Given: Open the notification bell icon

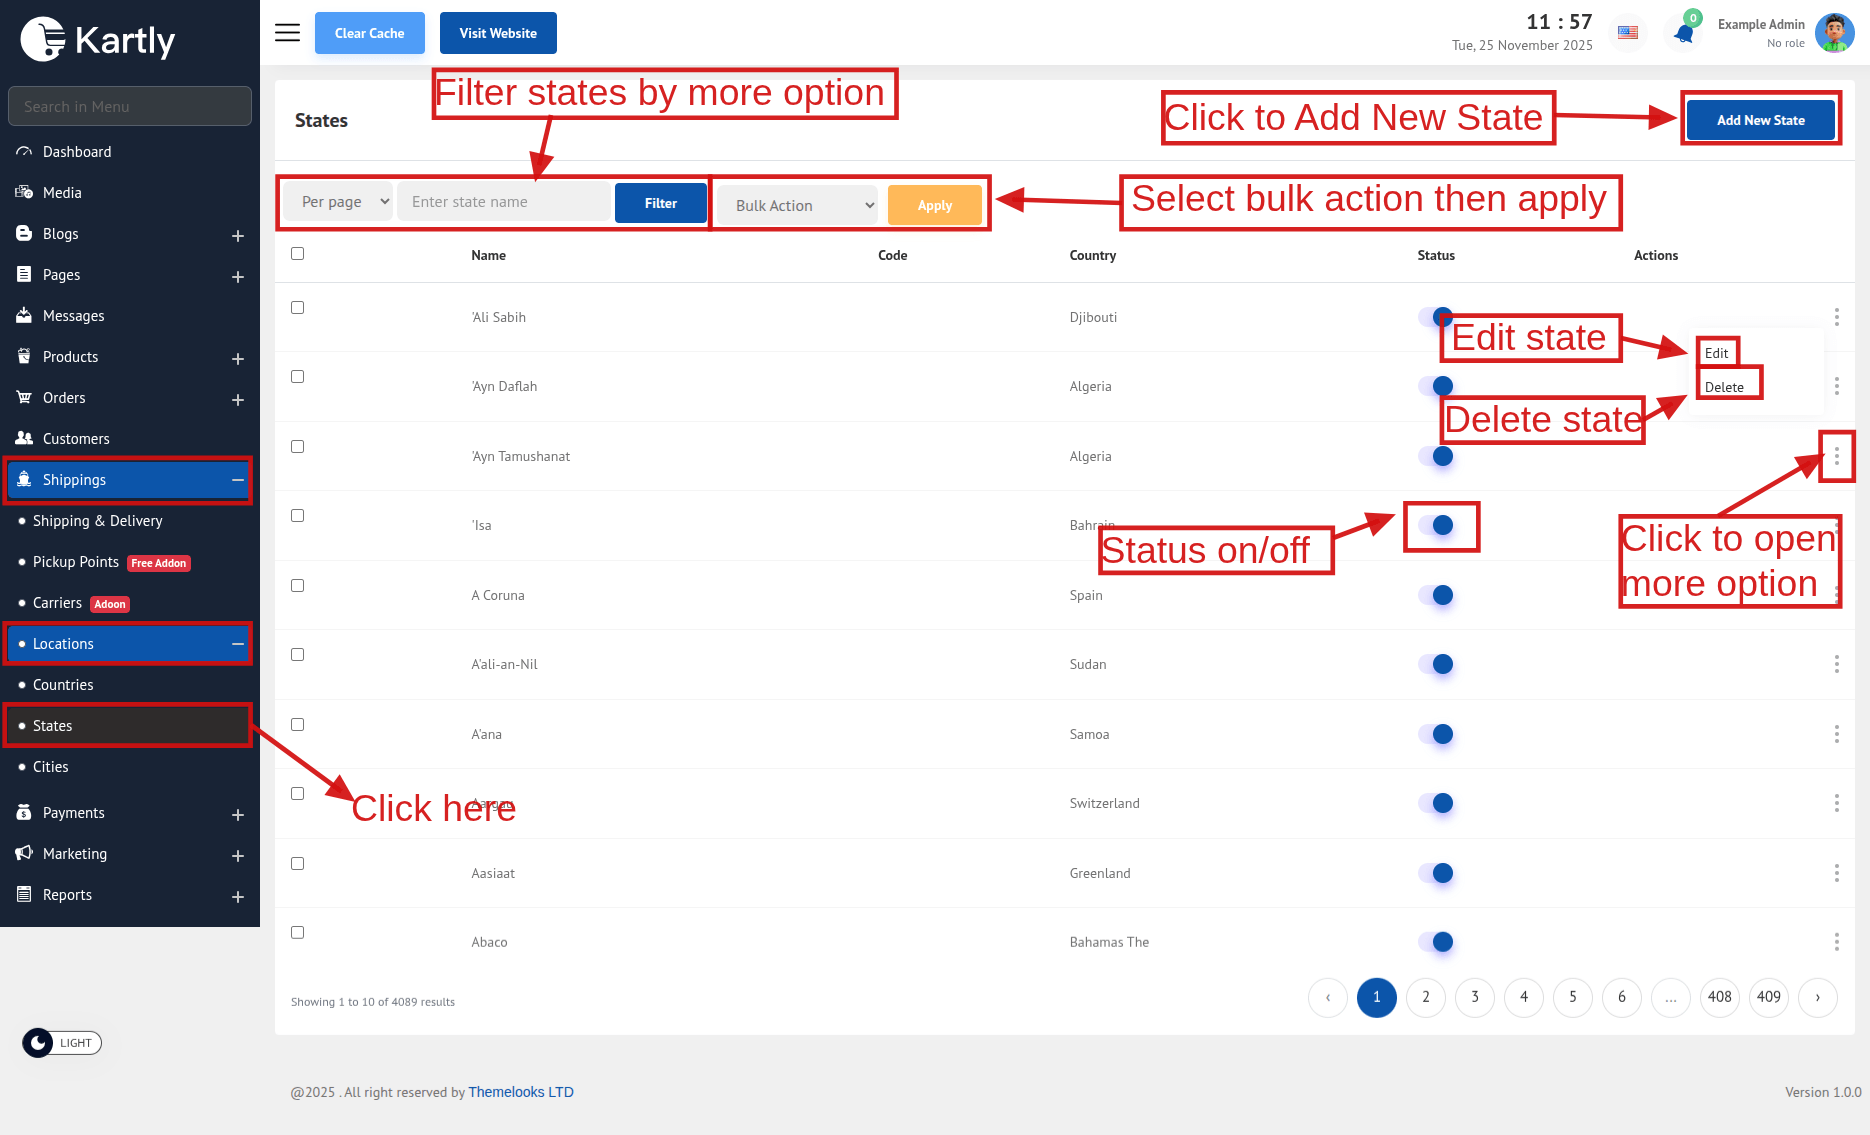Looking at the screenshot, I should click(1684, 34).
